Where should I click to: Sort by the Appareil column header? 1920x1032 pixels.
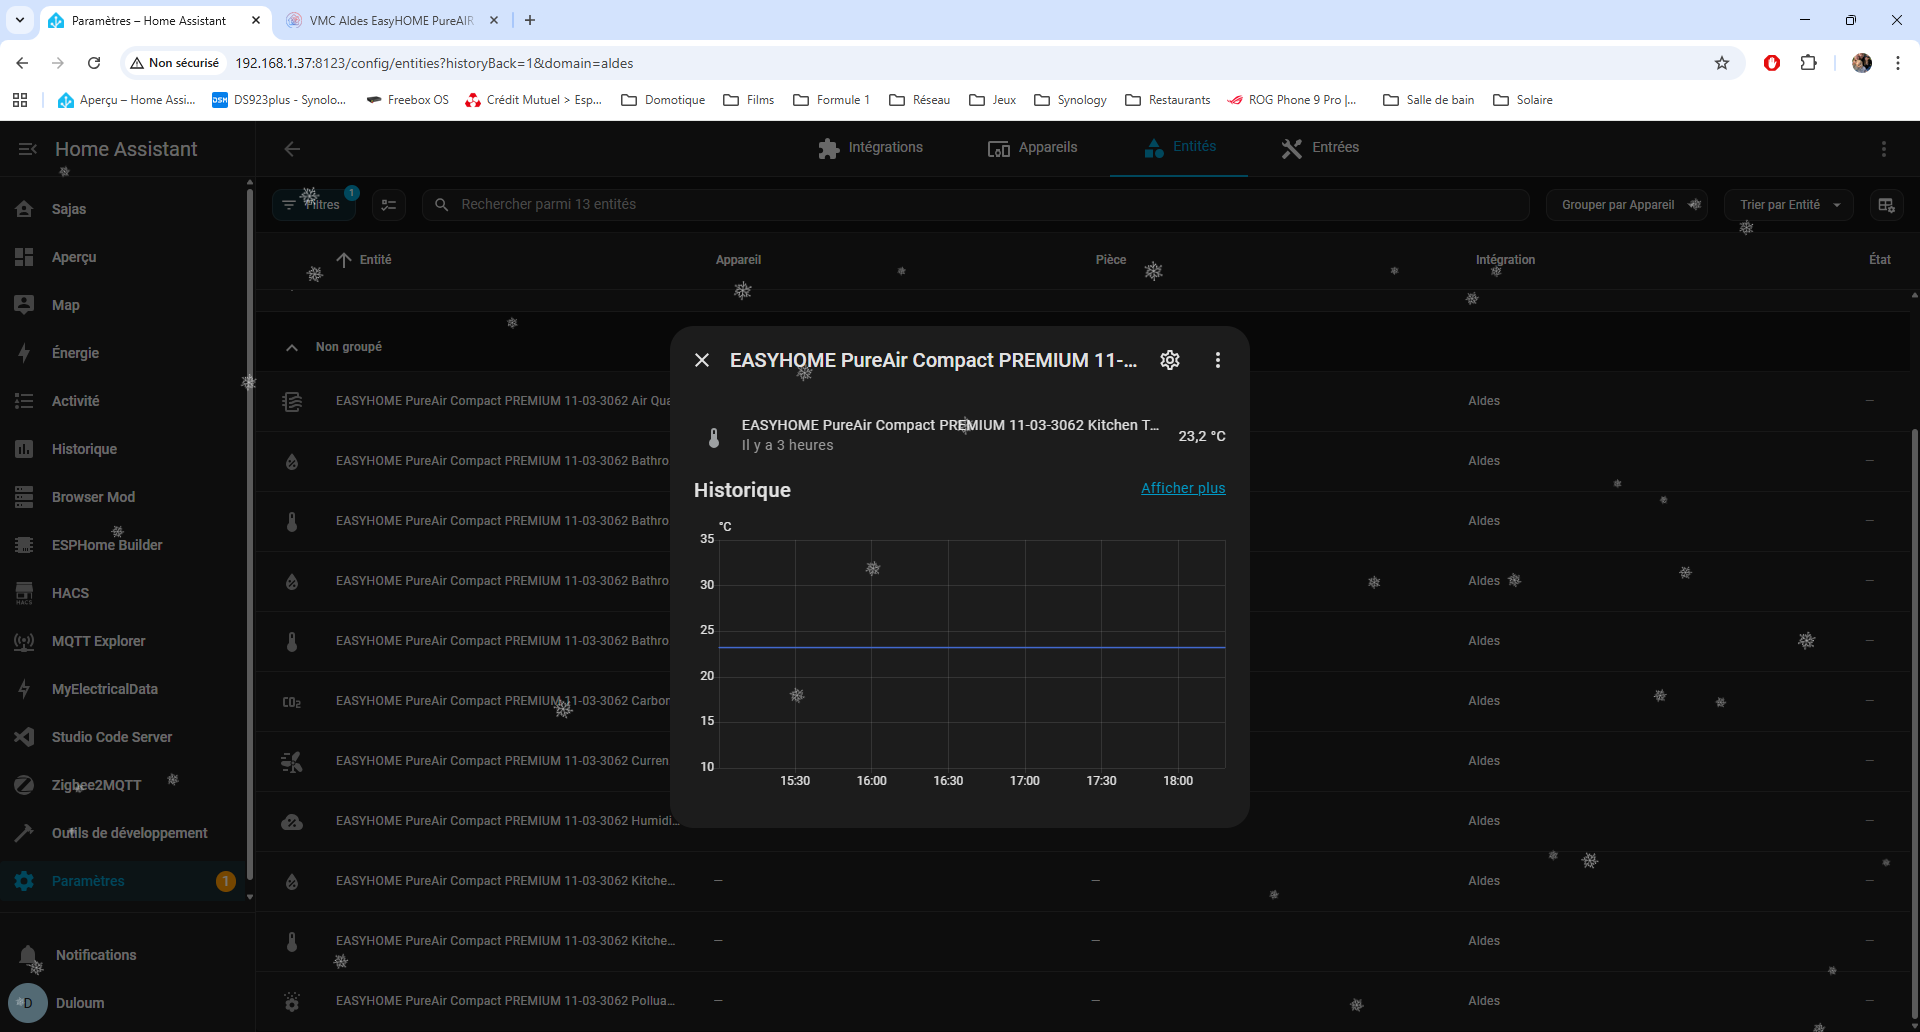(738, 260)
